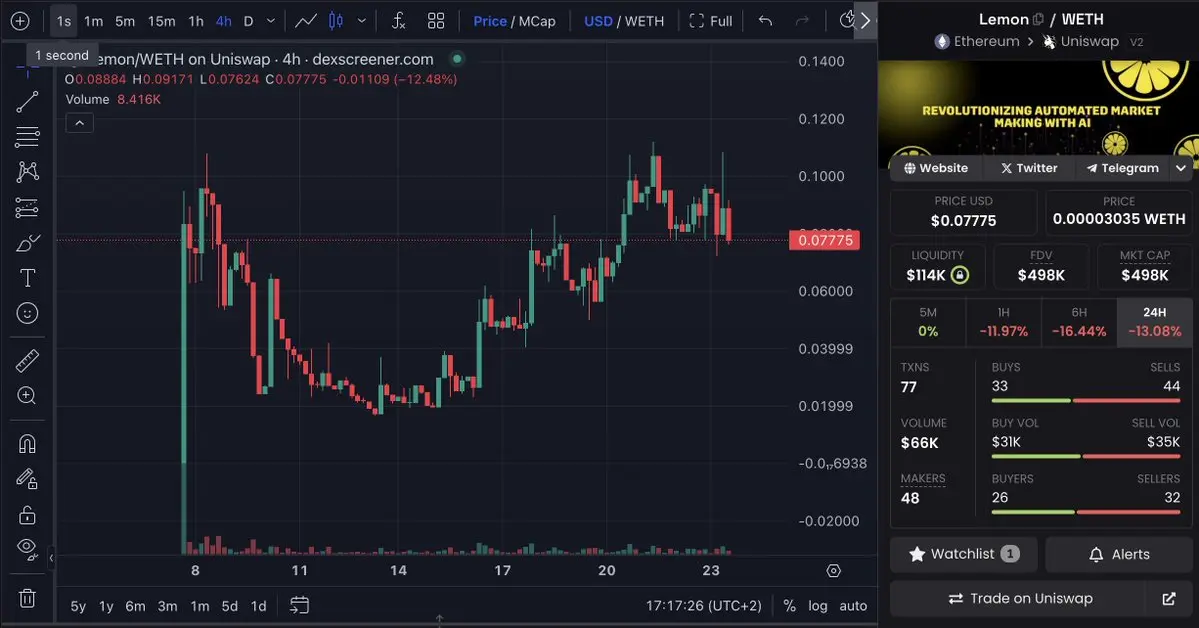Toggle stay in drawing mode pencil-lock icon

pos(27,479)
